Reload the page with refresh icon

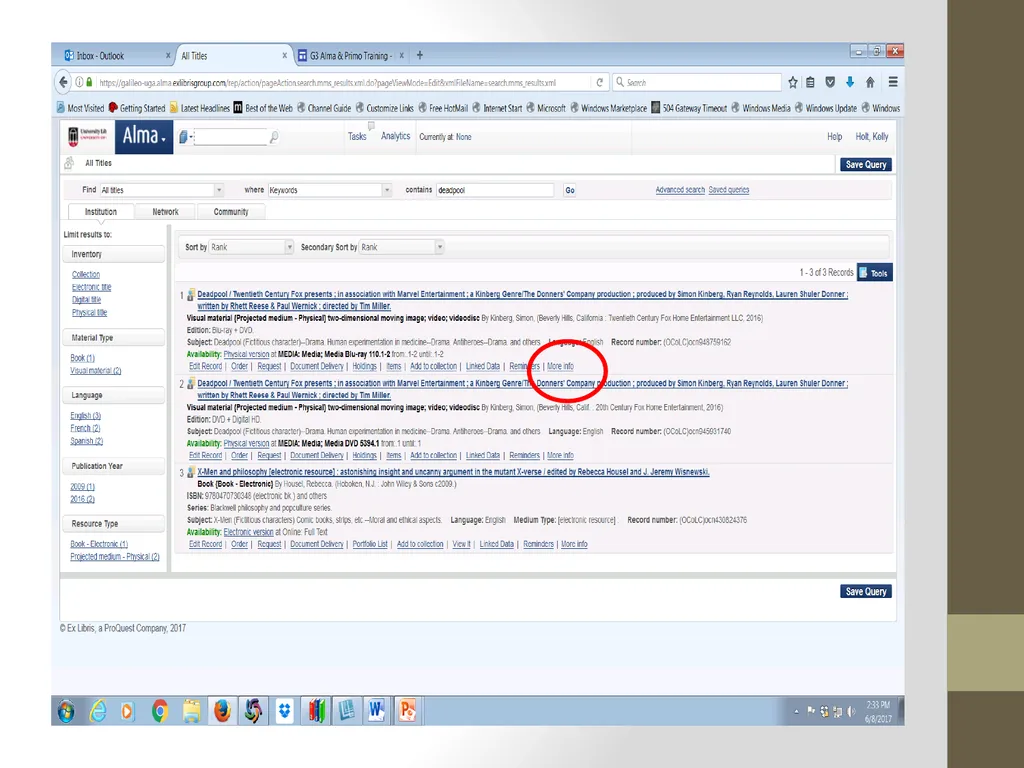click(600, 82)
